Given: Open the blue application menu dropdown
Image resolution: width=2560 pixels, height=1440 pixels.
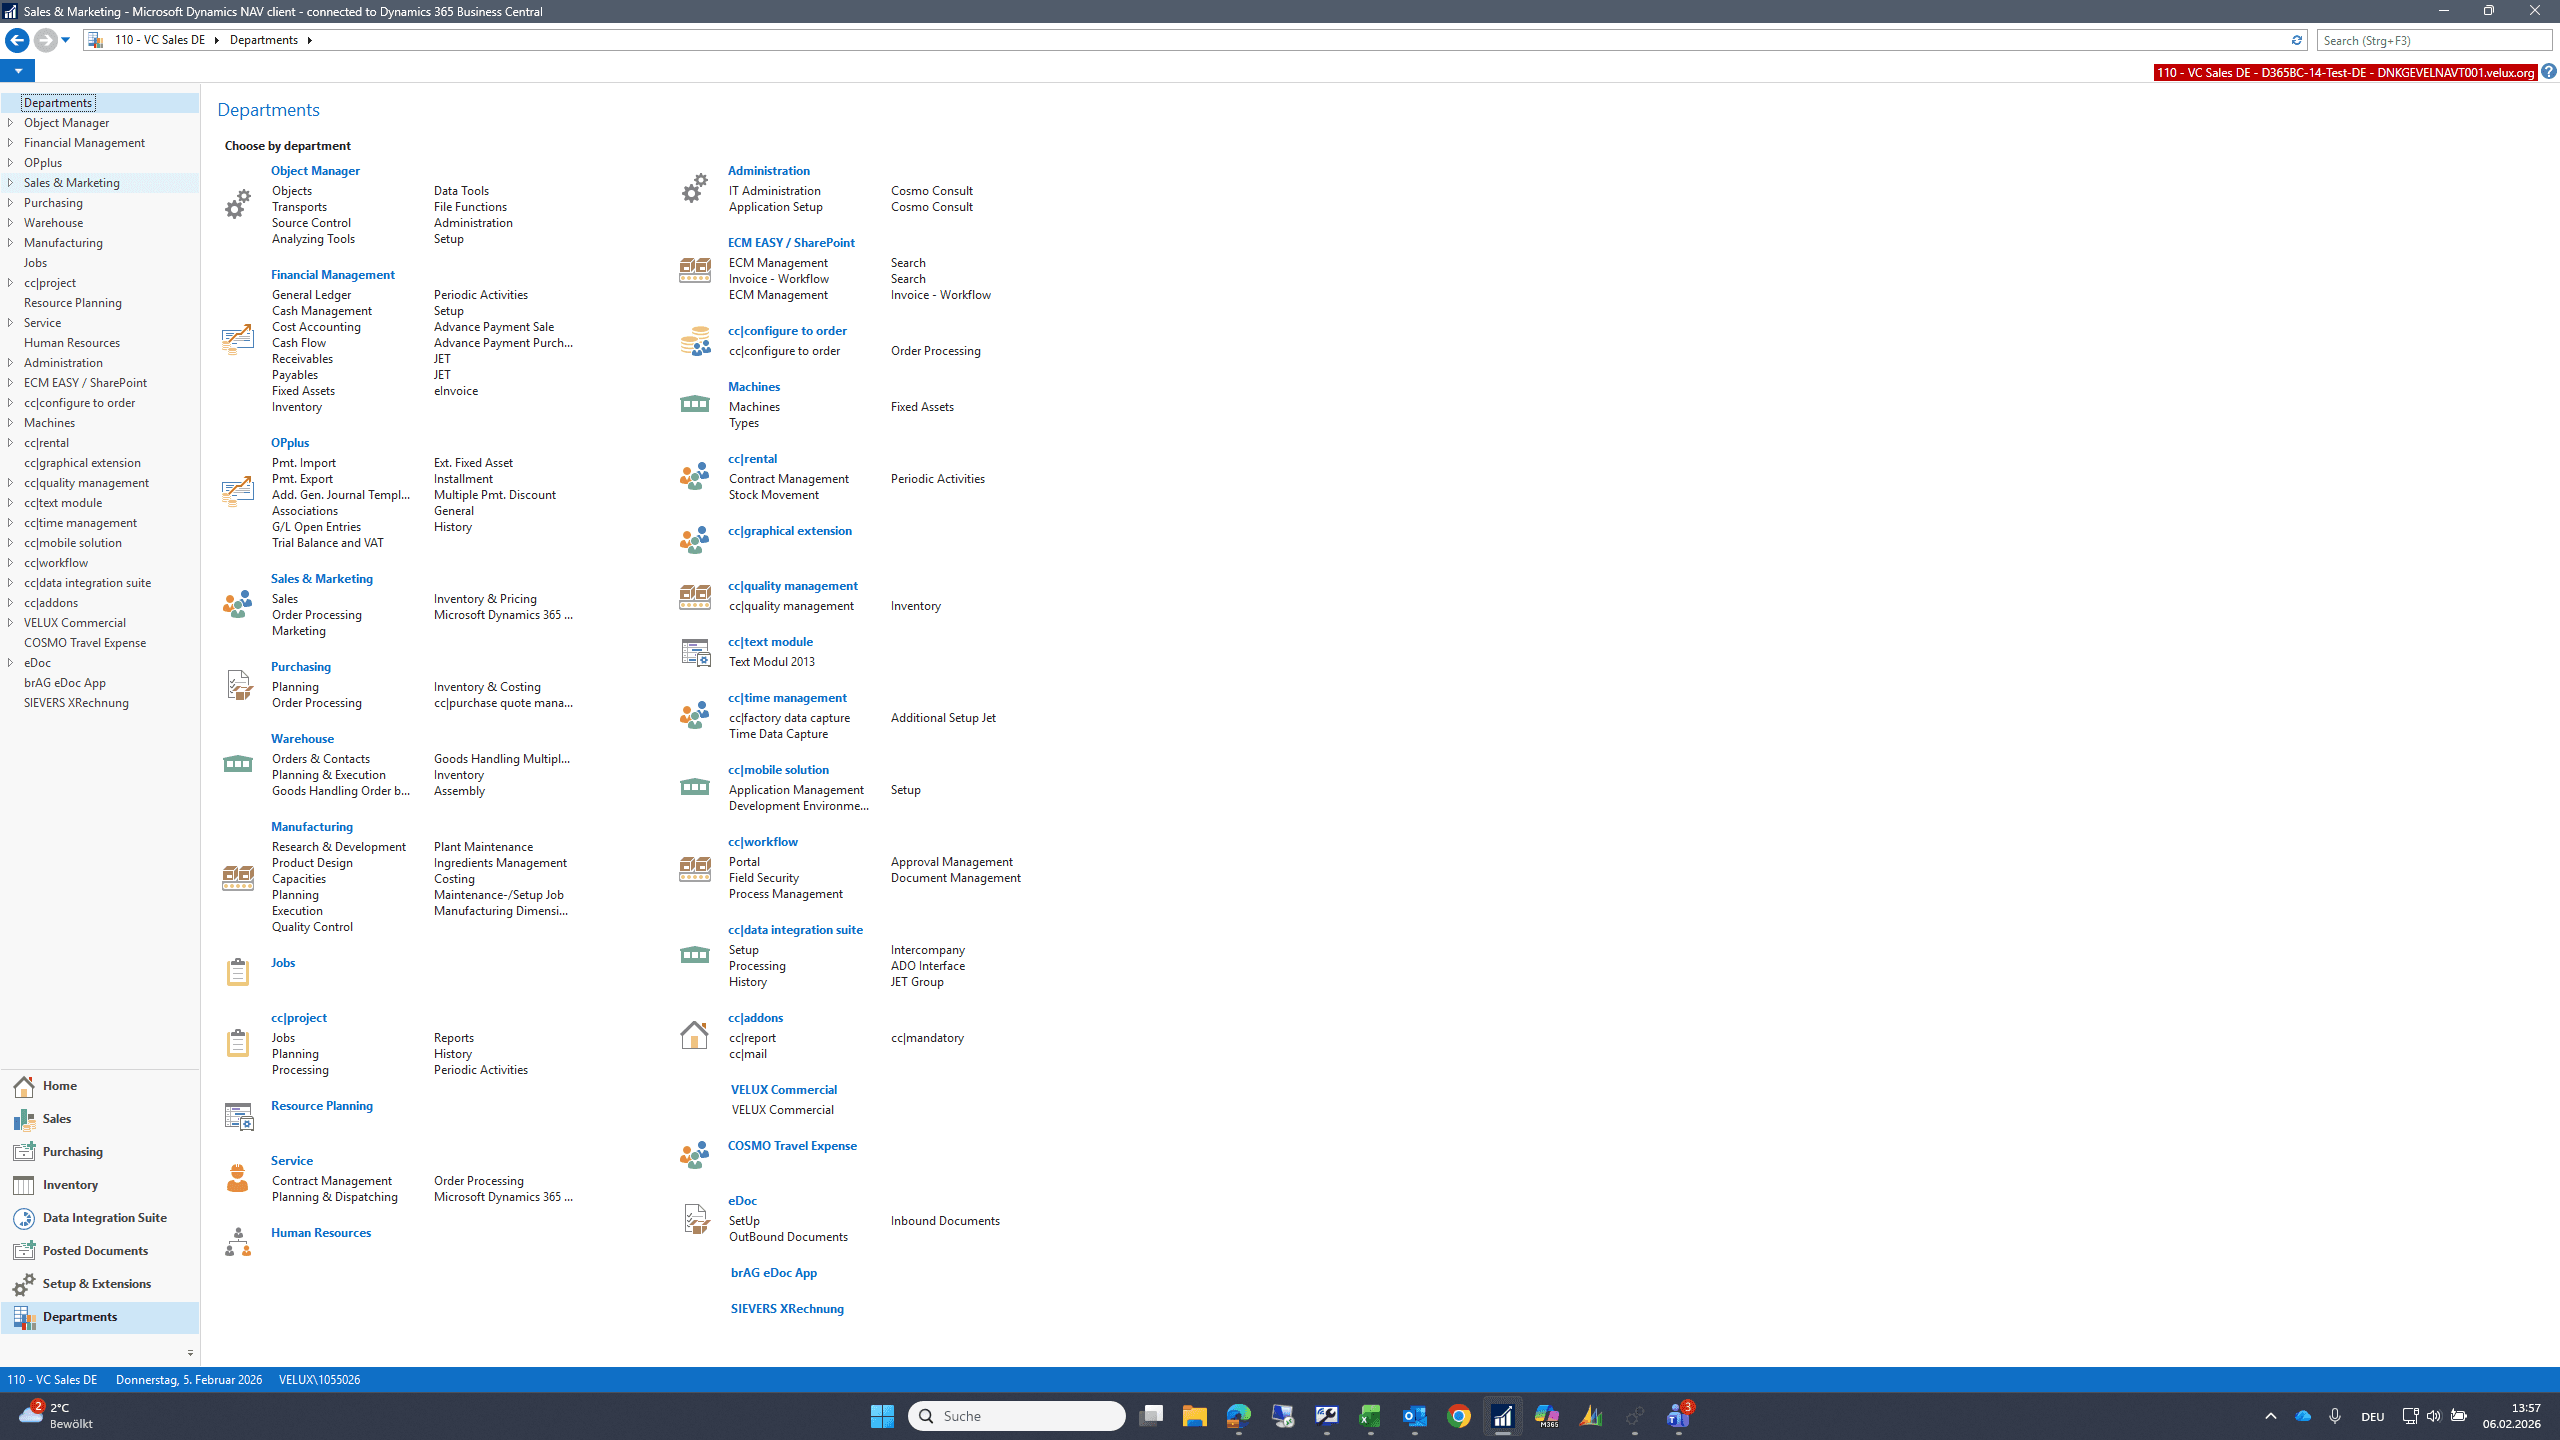Looking at the screenshot, I should (18, 71).
